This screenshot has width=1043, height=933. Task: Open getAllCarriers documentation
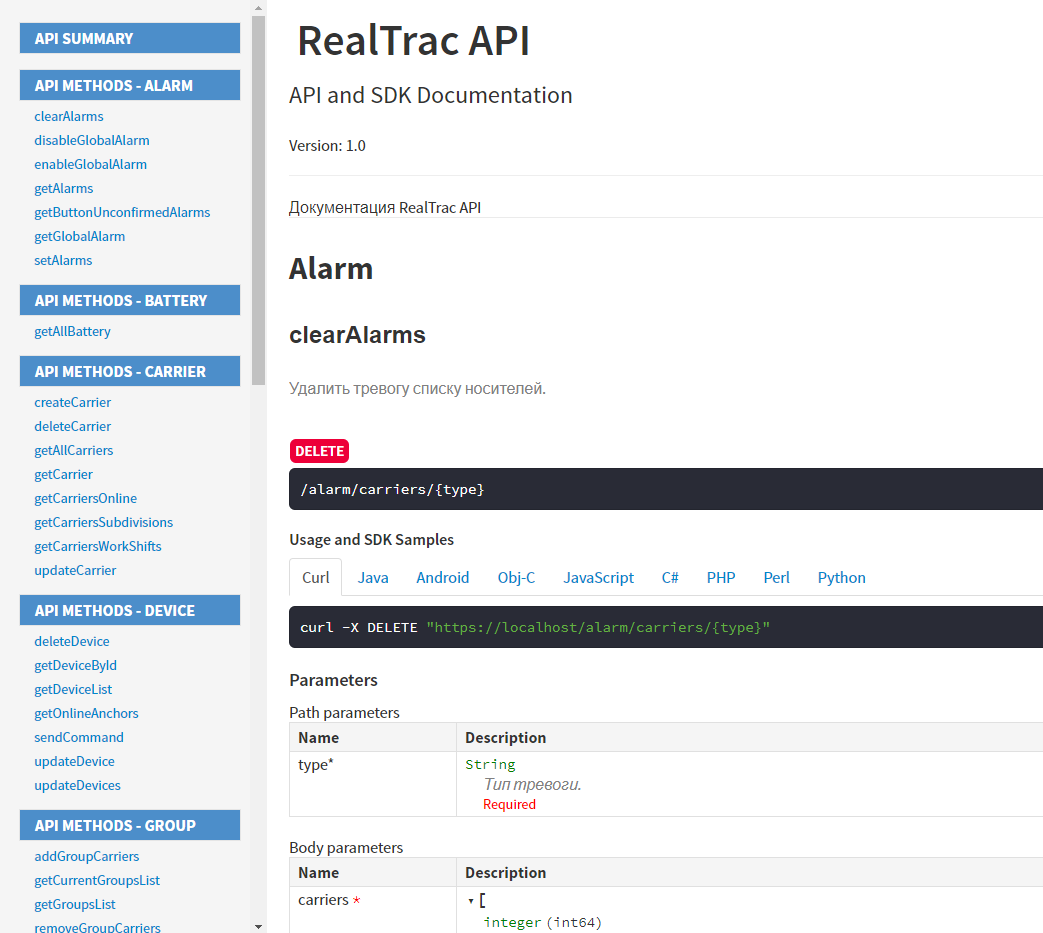(x=74, y=450)
